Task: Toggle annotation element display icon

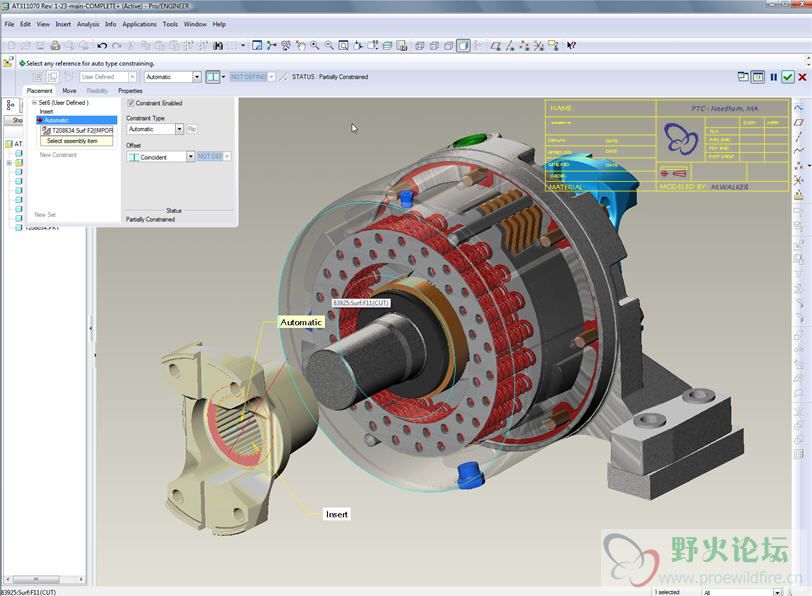Action: click(x=554, y=46)
